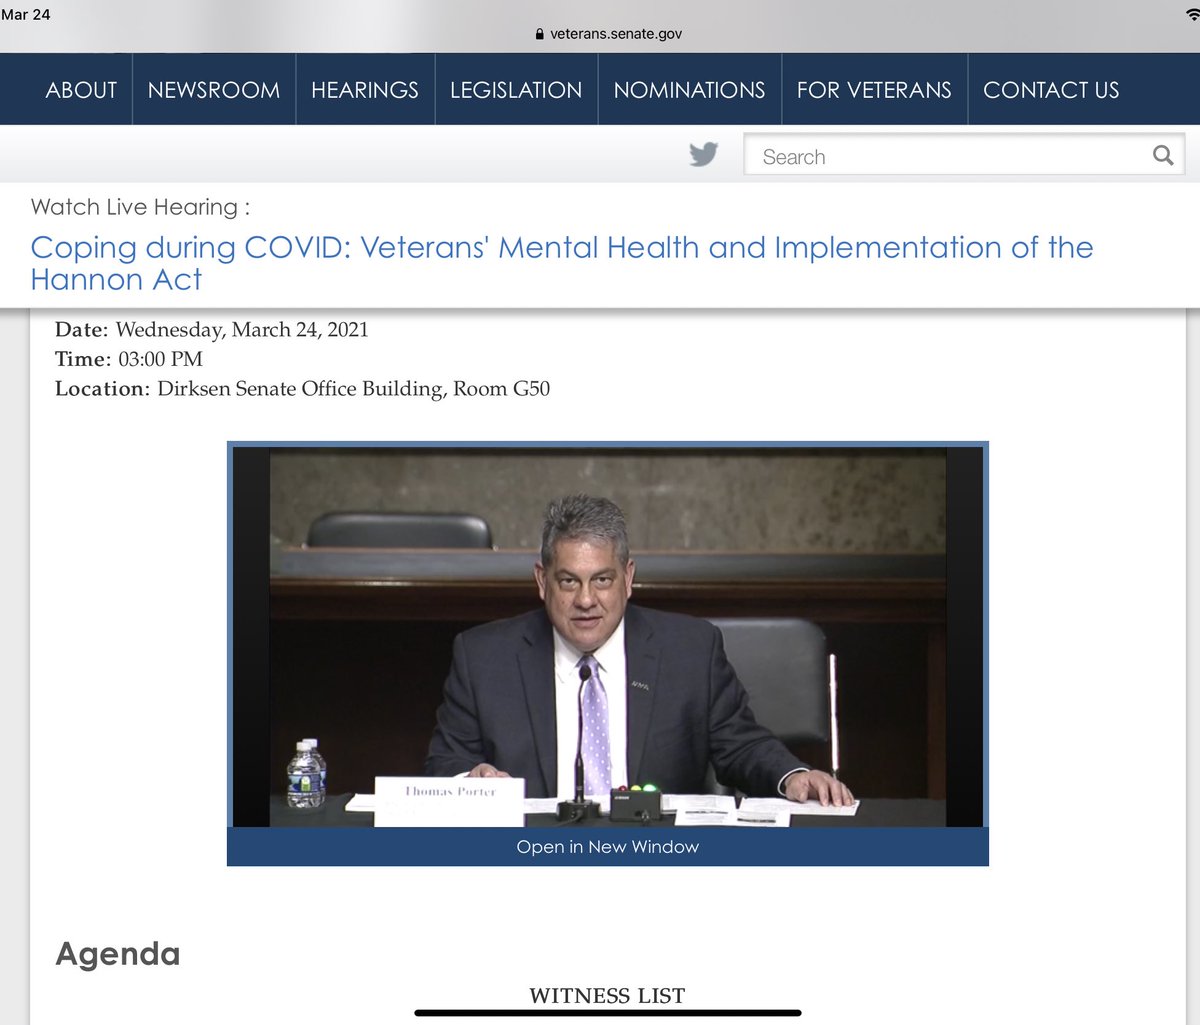
Task: Click Open in New Window button
Action: coord(608,847)
